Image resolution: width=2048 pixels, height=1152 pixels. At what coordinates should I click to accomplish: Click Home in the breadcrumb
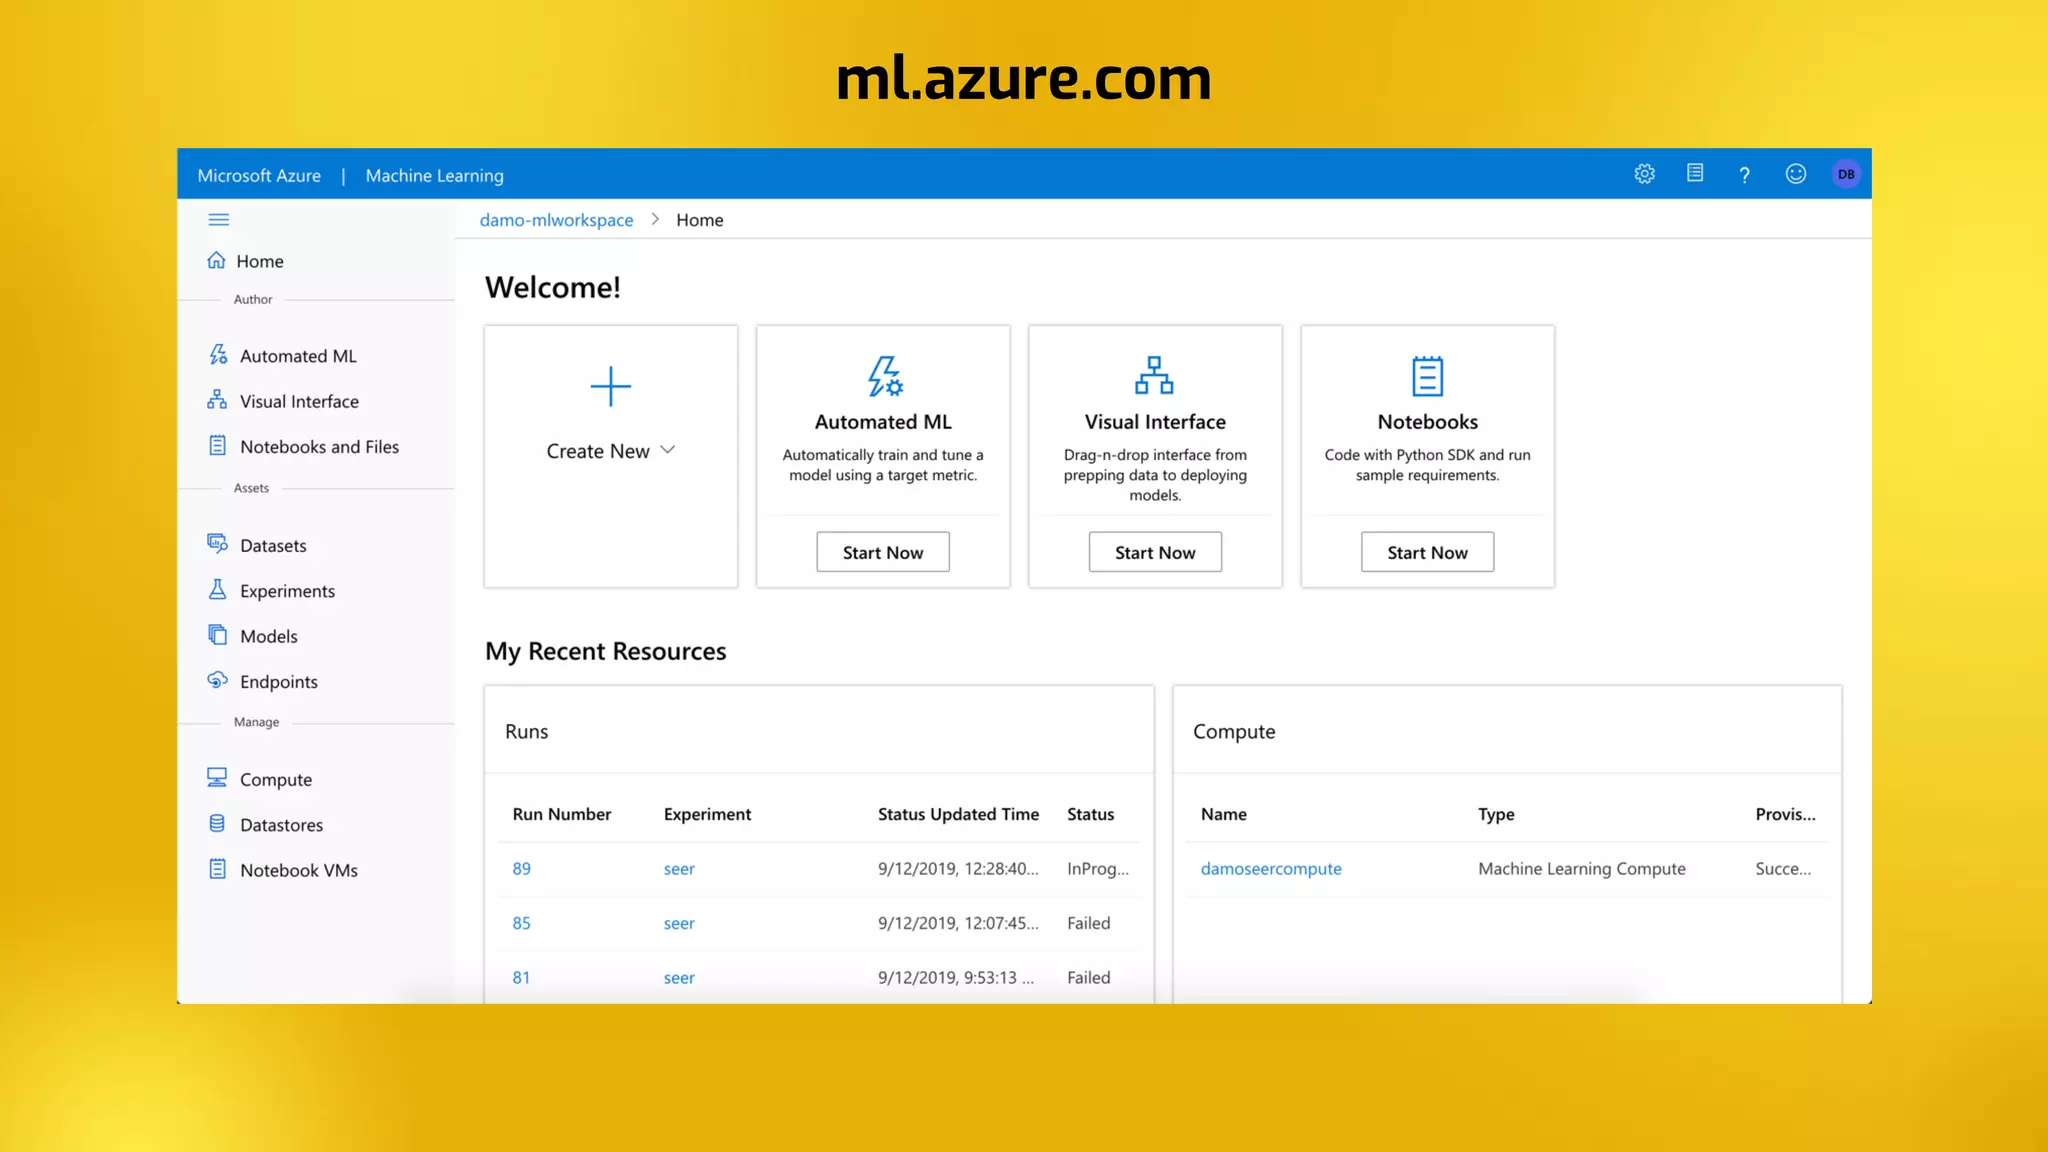(699, 220)
